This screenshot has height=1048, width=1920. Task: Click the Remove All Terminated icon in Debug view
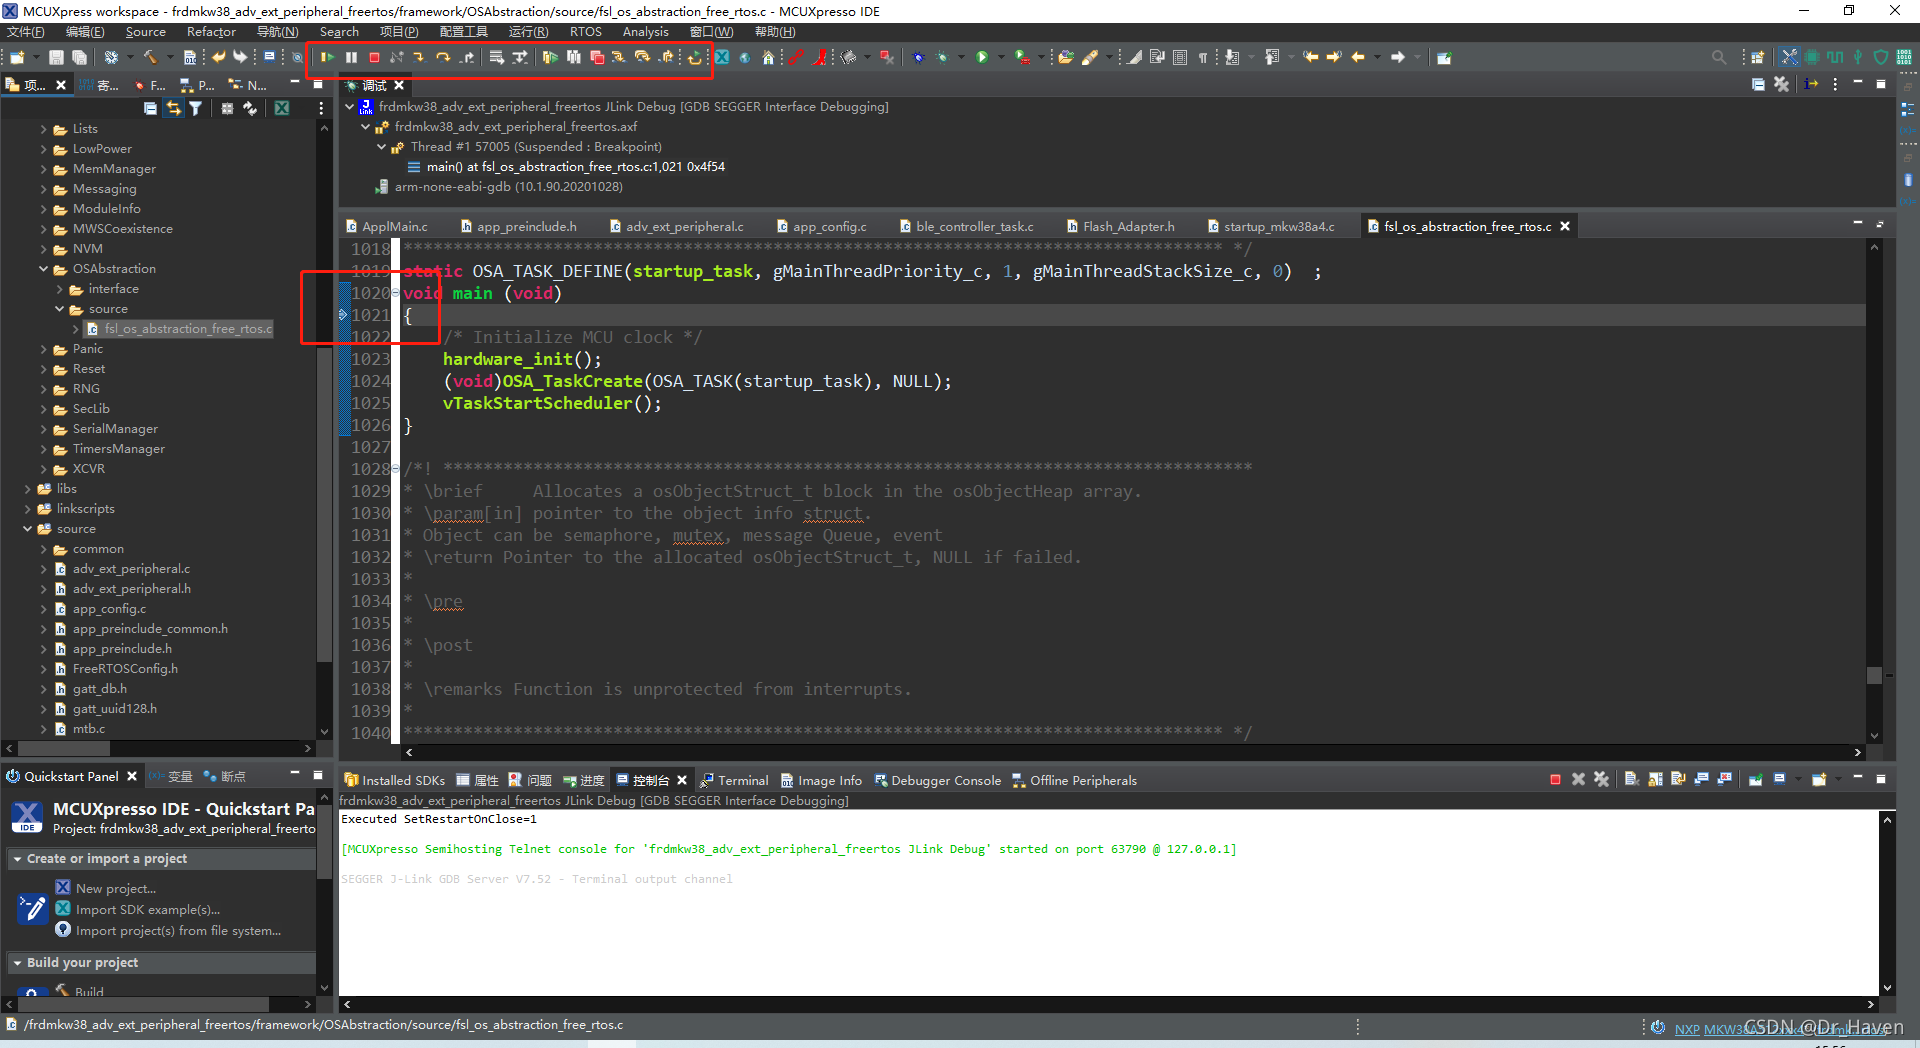pos(1781,85)
